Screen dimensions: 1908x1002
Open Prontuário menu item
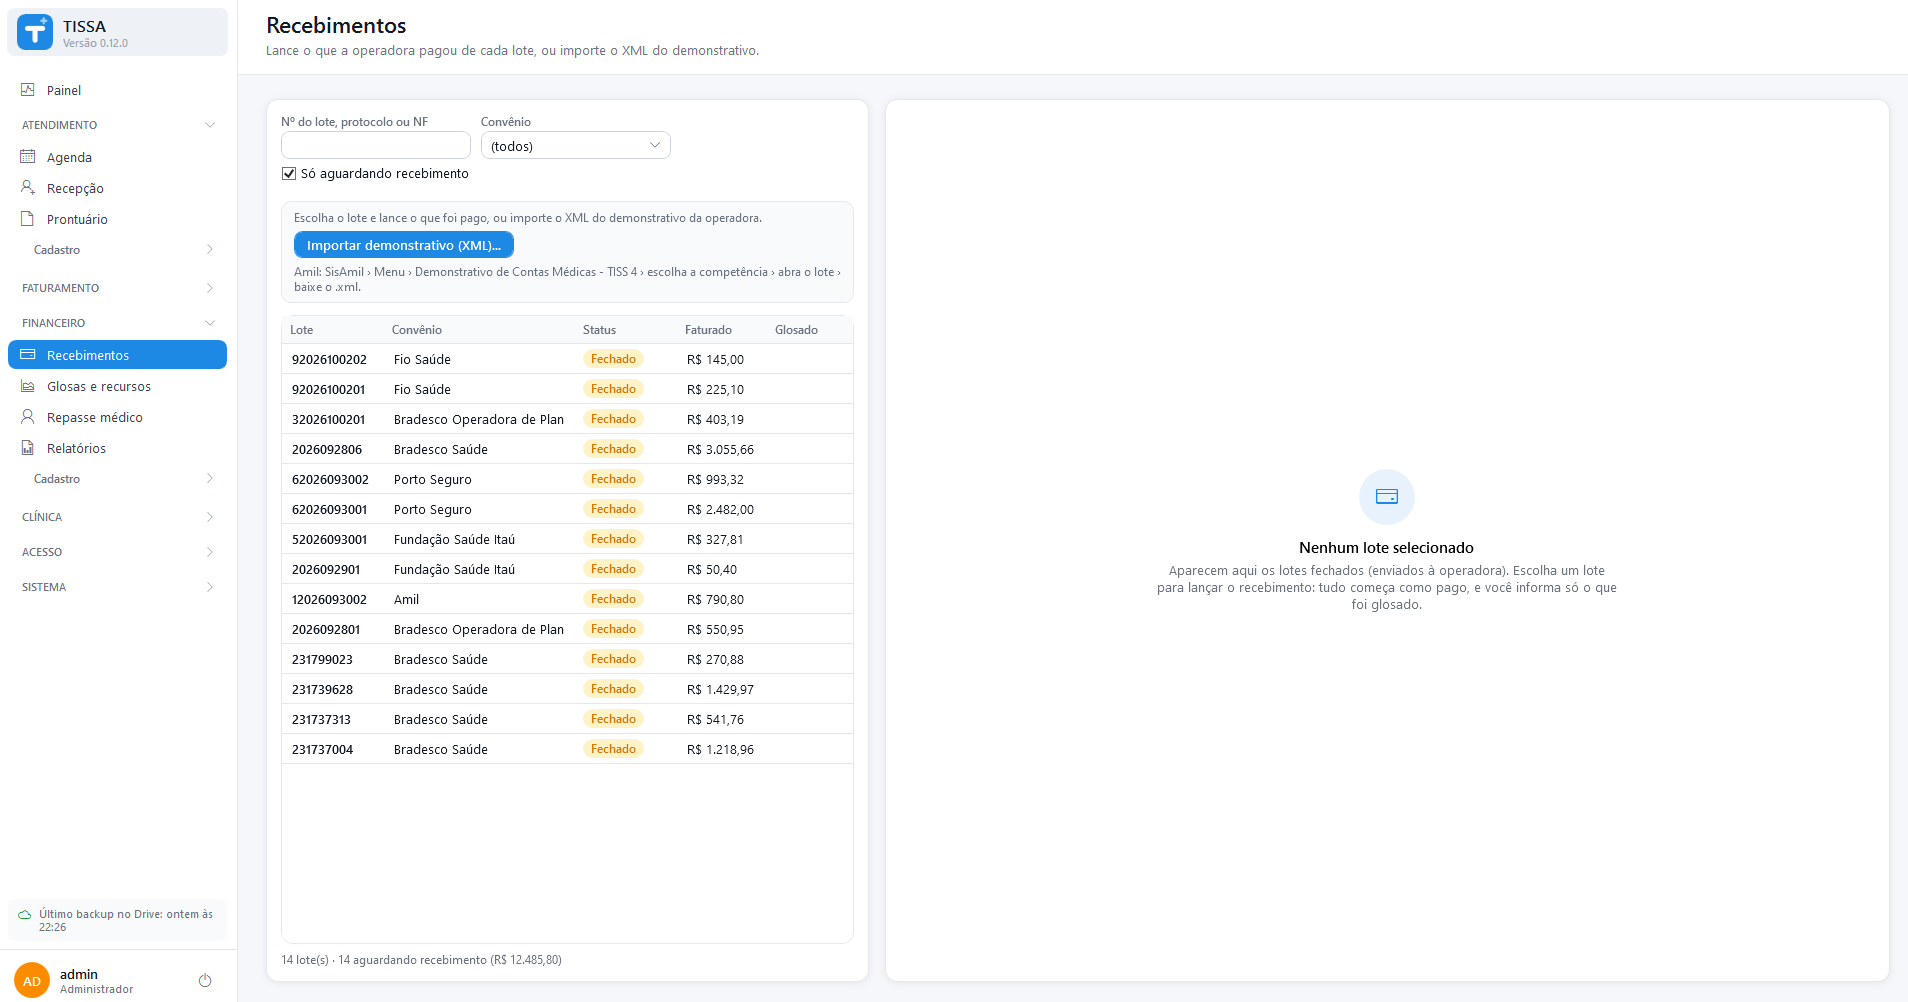[118, 219]
